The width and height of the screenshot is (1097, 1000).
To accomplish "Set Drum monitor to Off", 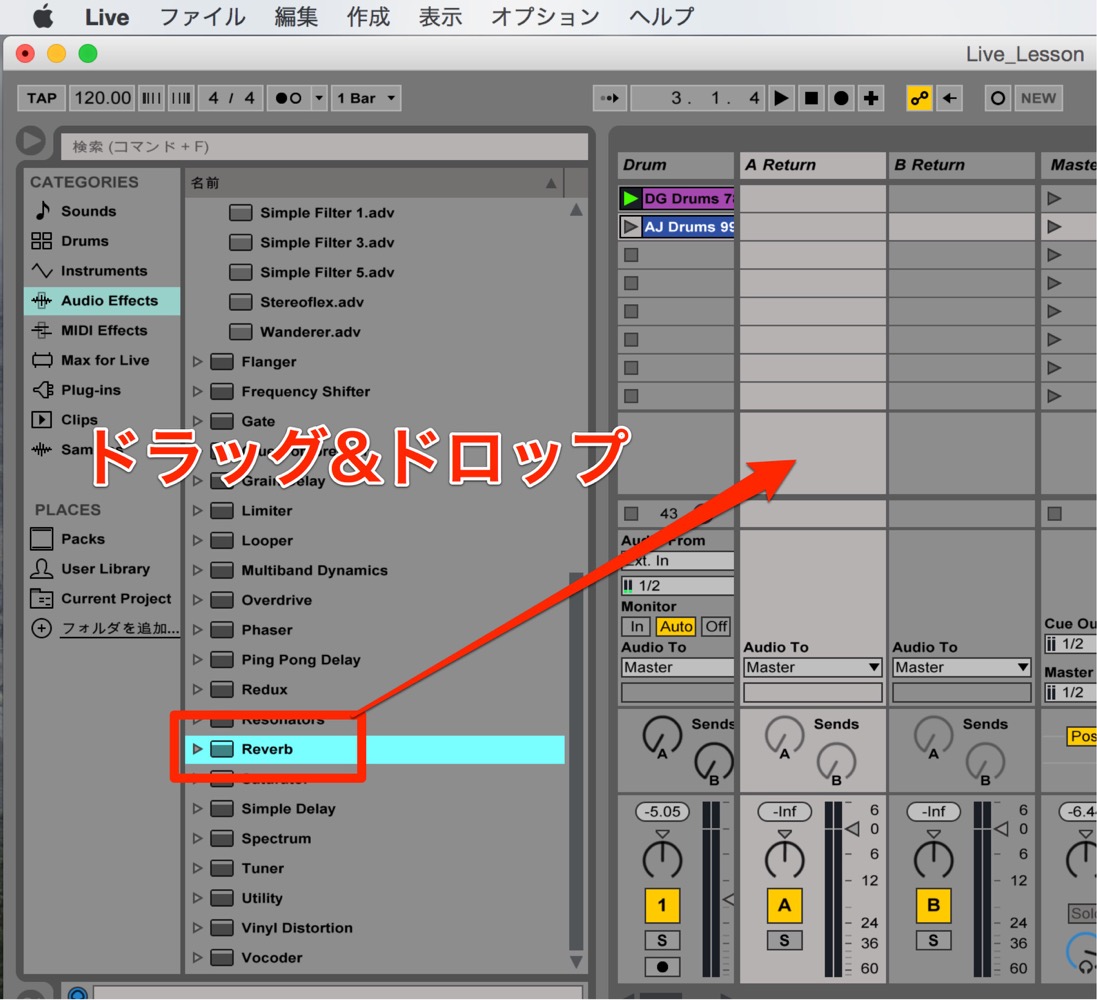I will tap(716, 626).
